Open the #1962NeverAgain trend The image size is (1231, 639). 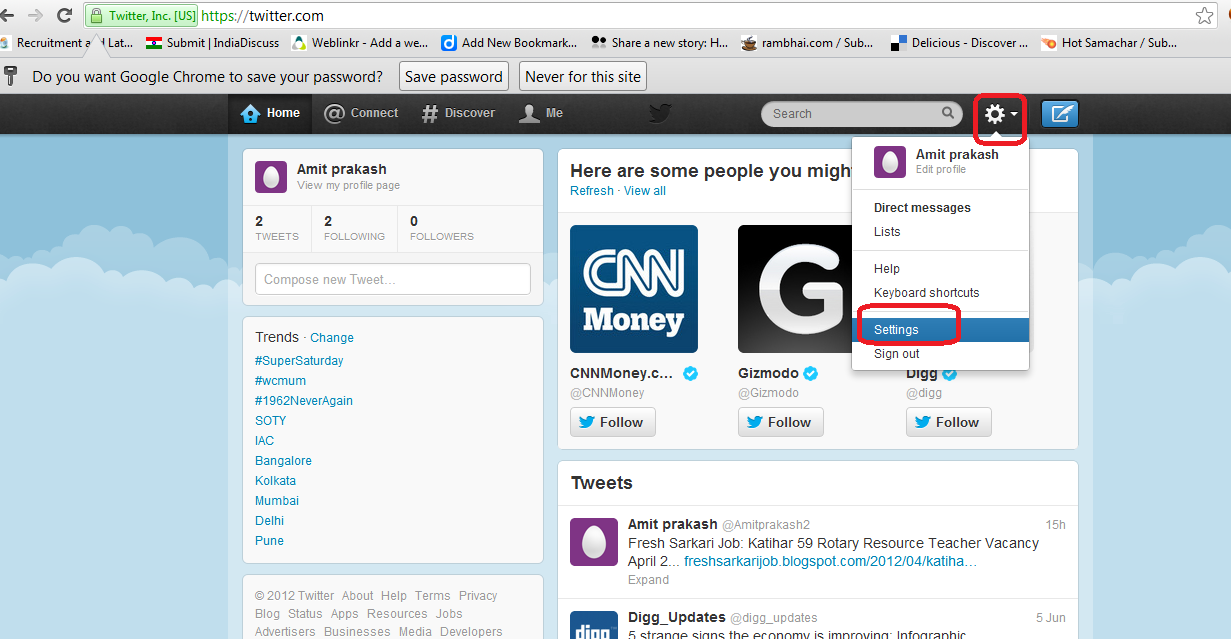304,401
